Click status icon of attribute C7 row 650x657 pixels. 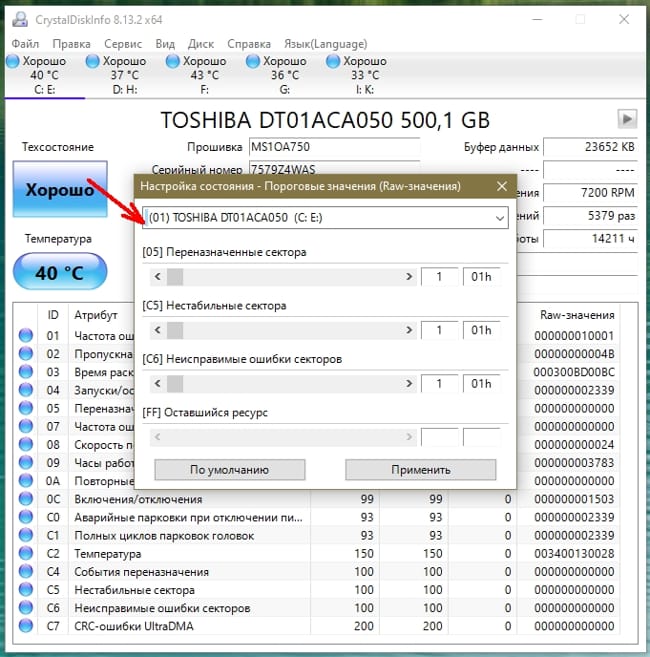pyautogui.click(x=26, y=626)
